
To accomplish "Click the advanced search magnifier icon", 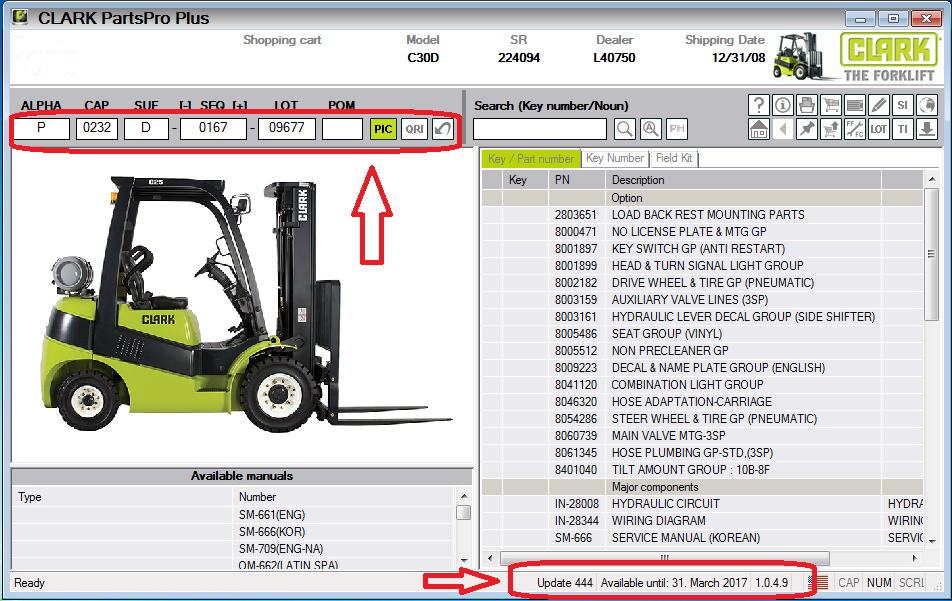I will (x=650, y=129).
